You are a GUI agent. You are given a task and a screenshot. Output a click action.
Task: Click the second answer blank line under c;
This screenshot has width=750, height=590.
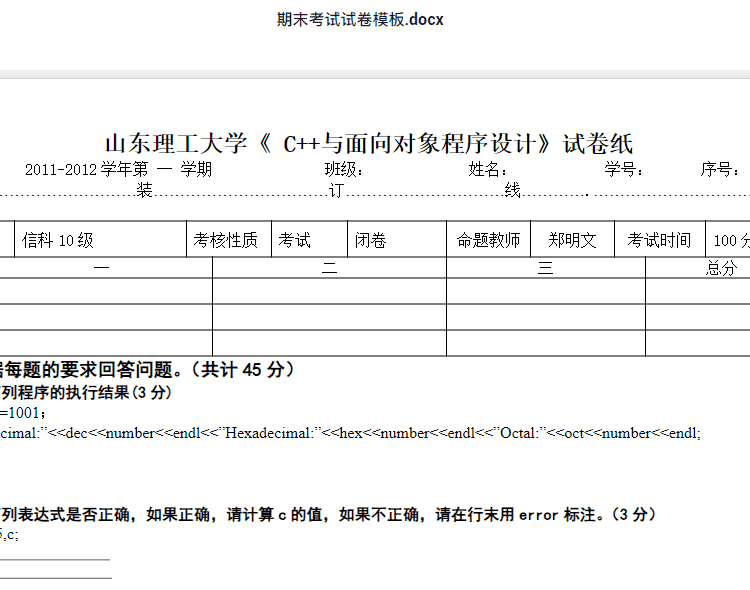click(55, 579)
